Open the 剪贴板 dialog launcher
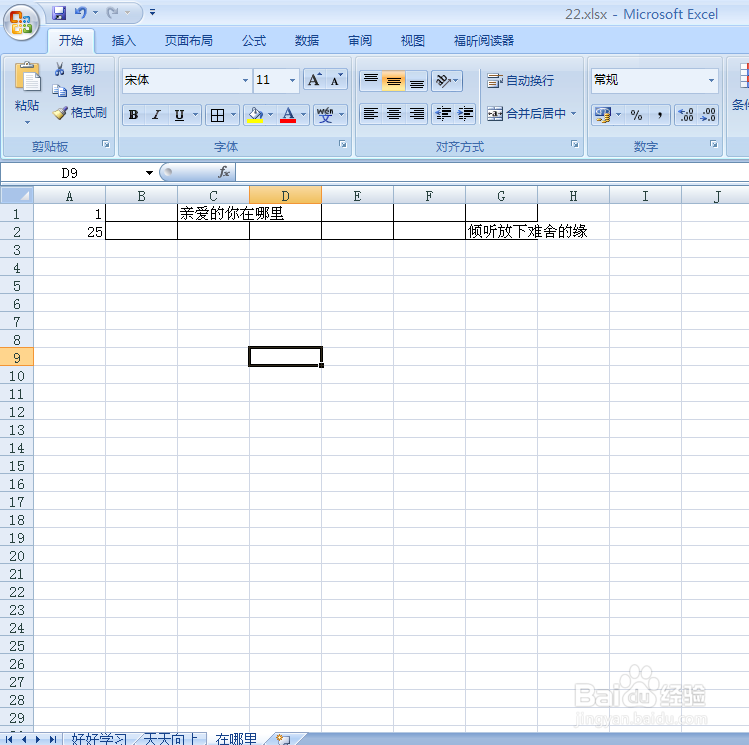This screenshot has height=745, width=749. click(x=106, y=144)
